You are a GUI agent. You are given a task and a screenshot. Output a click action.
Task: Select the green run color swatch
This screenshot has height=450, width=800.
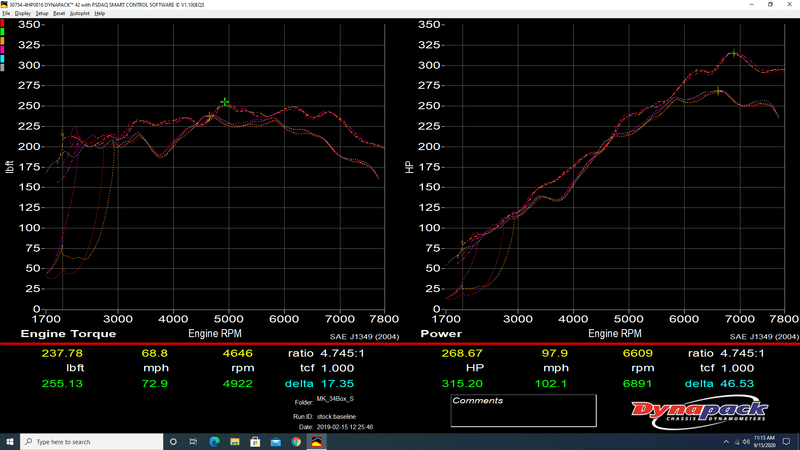pyautogui.click(x=3, y=30)
